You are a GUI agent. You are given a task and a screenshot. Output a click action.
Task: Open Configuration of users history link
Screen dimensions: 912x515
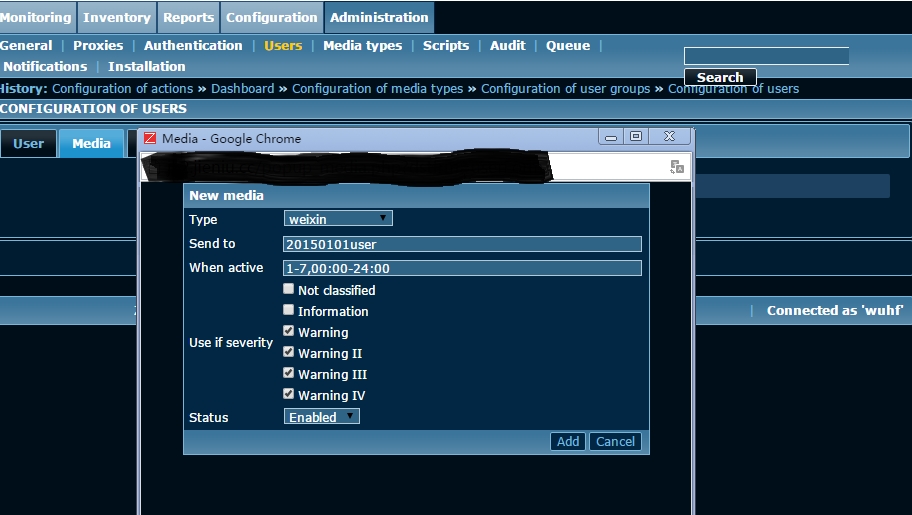click(x=733, y=88)
